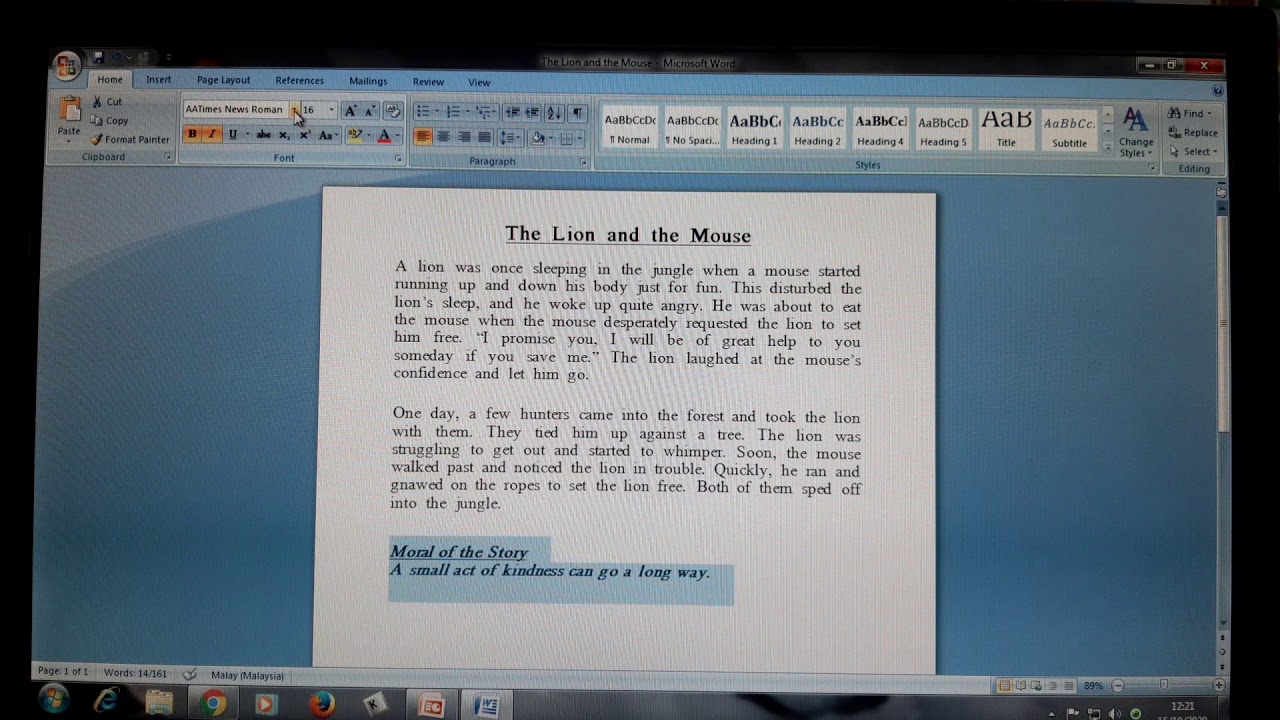This screenshot has height=720, width=1280.
Task: Click the Shrink Font icon
Action: click(369, 111)
